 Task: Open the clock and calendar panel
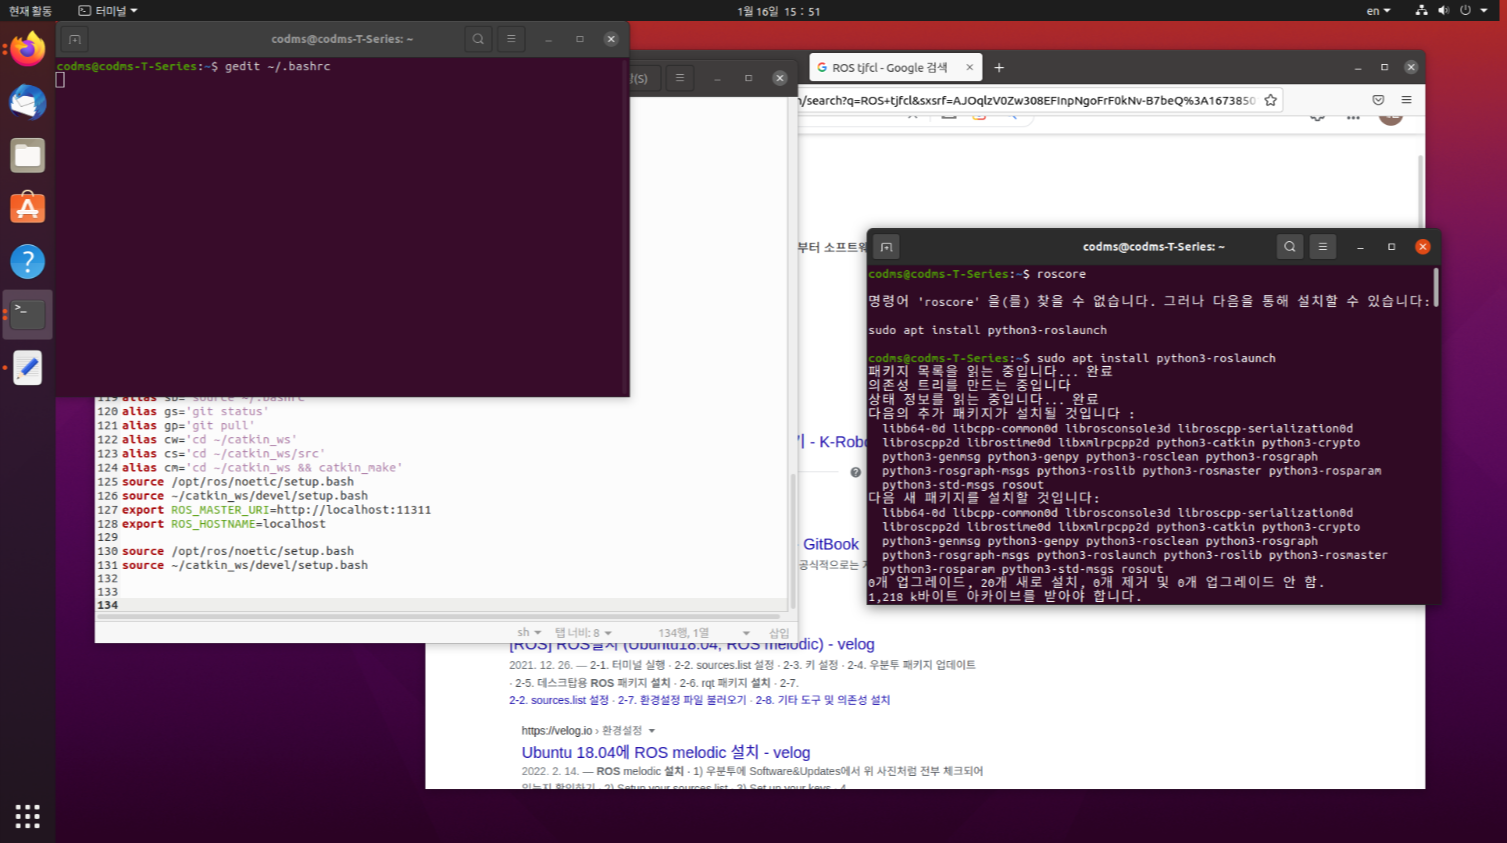pyautogui.click(x=778, y=11)
